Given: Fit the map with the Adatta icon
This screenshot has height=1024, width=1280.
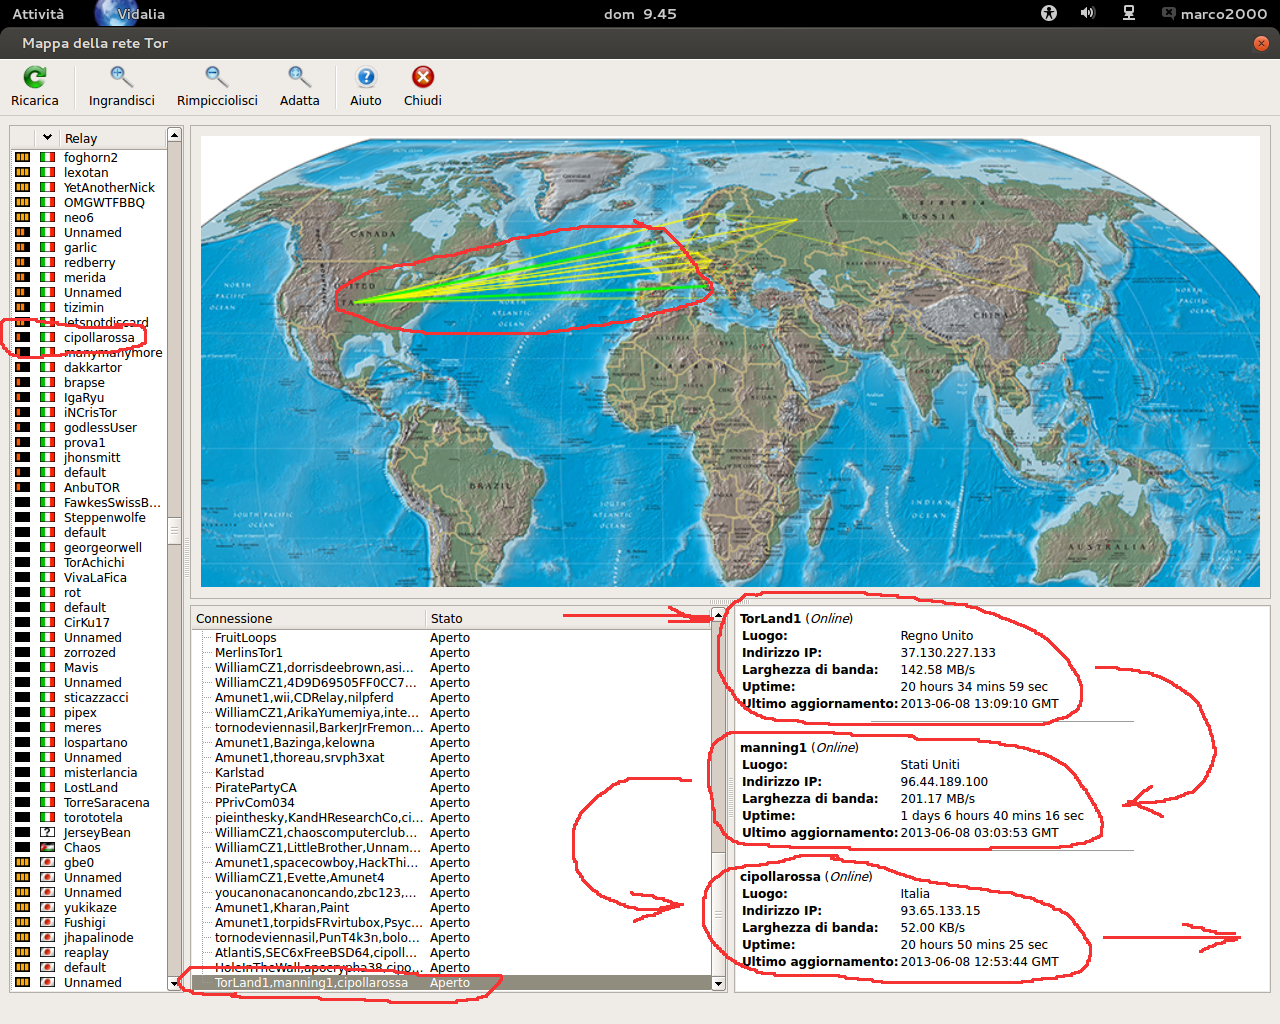Looking at the screenshot, I should click(x=299, y=77).
